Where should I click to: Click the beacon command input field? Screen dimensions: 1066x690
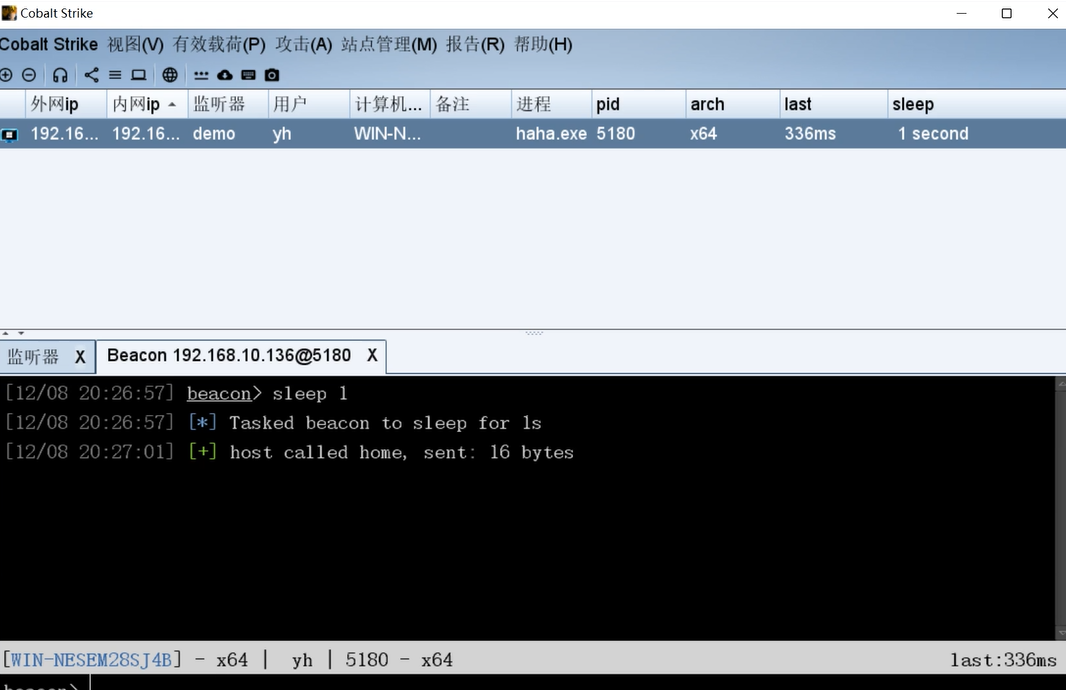[x=500, y=684]
